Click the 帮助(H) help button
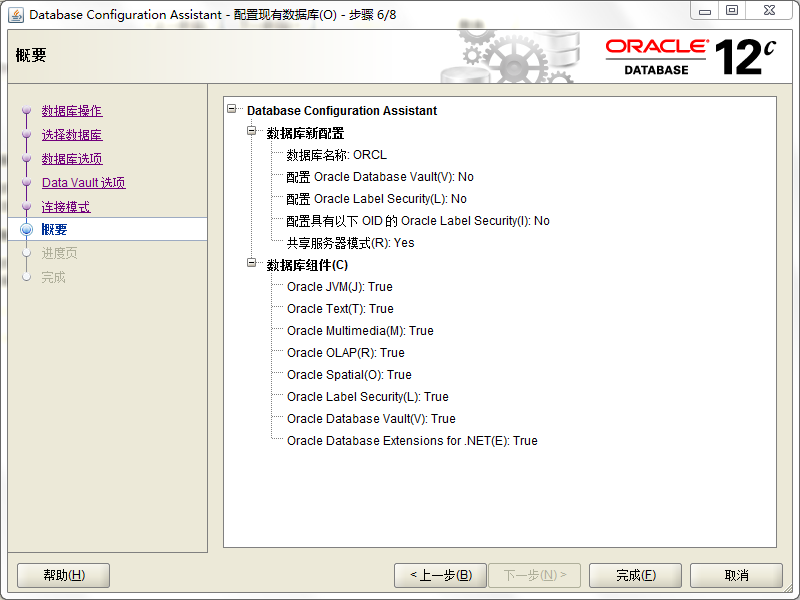 coord(64,576)
